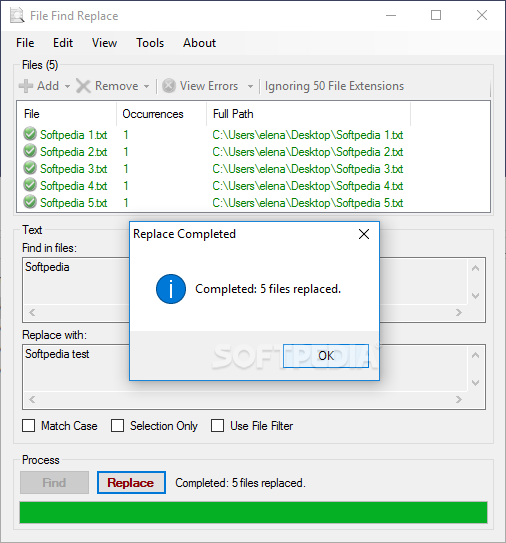Open the Tools menu
Image resolution: width=506 pixels, height=543 pixels.
pyautogui.click(x=150, y=43)
